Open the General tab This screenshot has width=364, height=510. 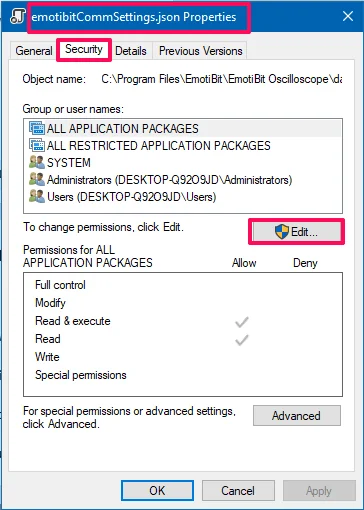pyautogui.click(x=34, y=51)
